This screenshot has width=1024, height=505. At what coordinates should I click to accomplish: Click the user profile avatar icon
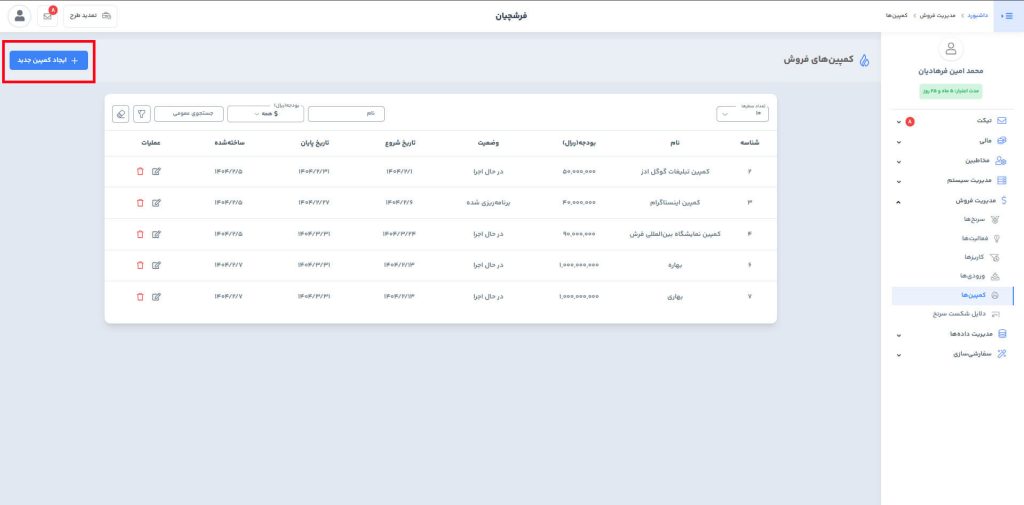point(20,16)
